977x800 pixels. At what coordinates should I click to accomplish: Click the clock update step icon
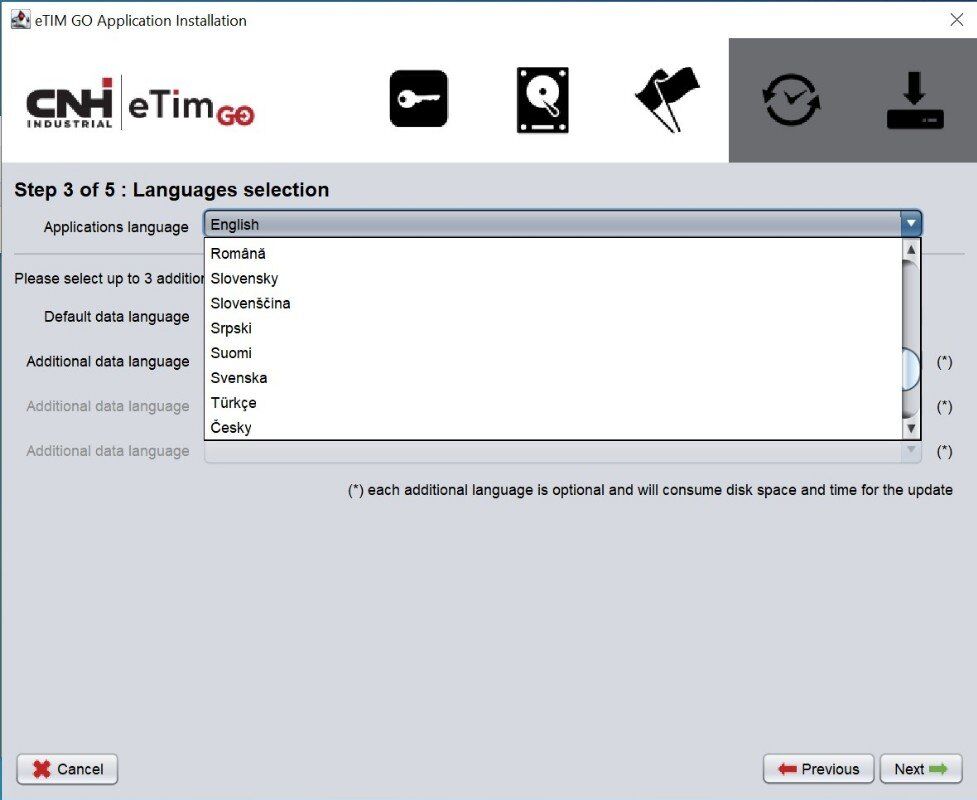[x=791, y=100]
